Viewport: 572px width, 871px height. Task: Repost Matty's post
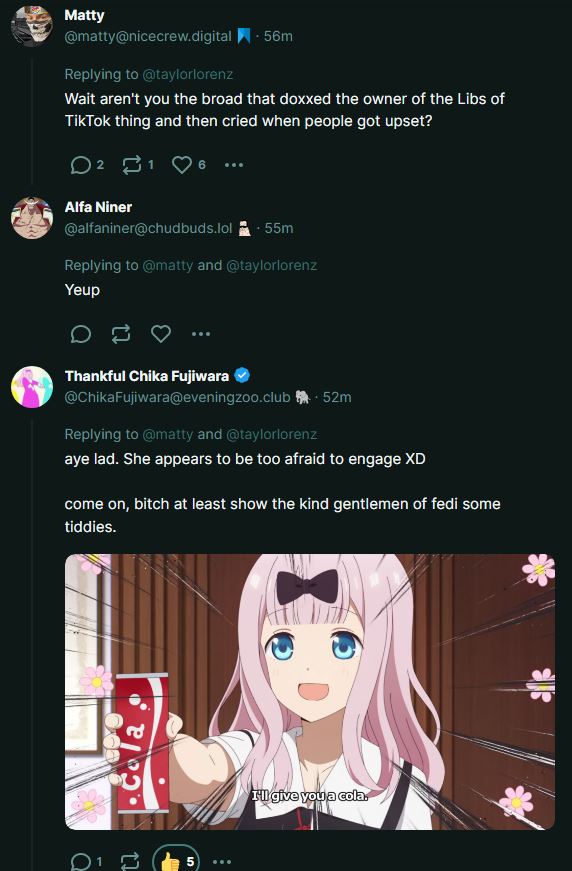(132, 165)
